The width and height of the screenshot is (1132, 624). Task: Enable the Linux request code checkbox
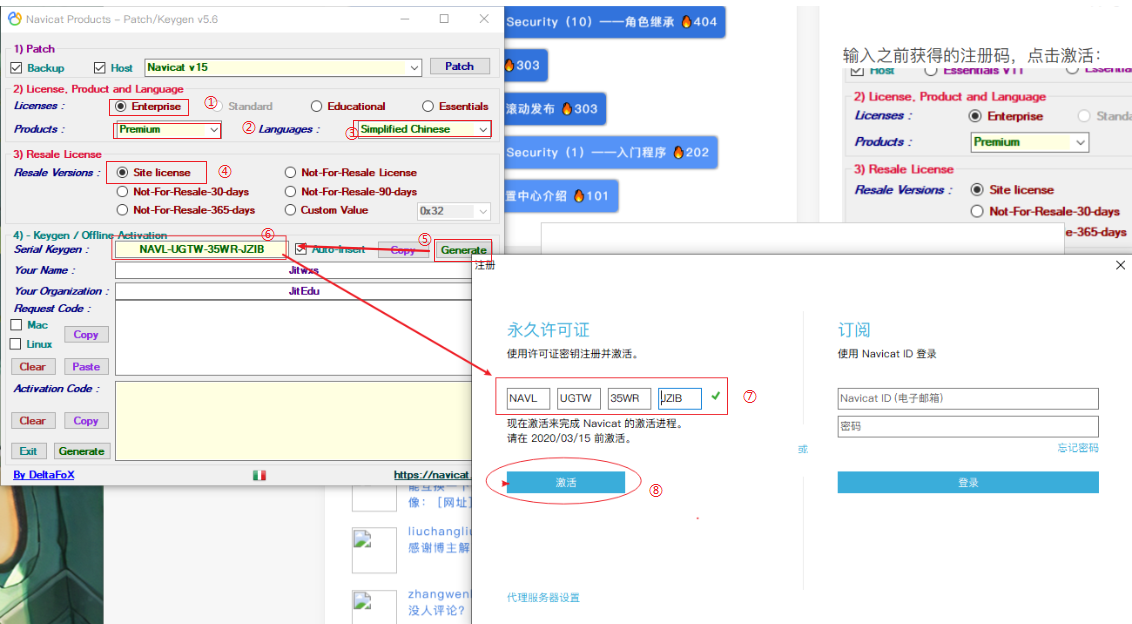pyautogui.click(x=16, y=344)
